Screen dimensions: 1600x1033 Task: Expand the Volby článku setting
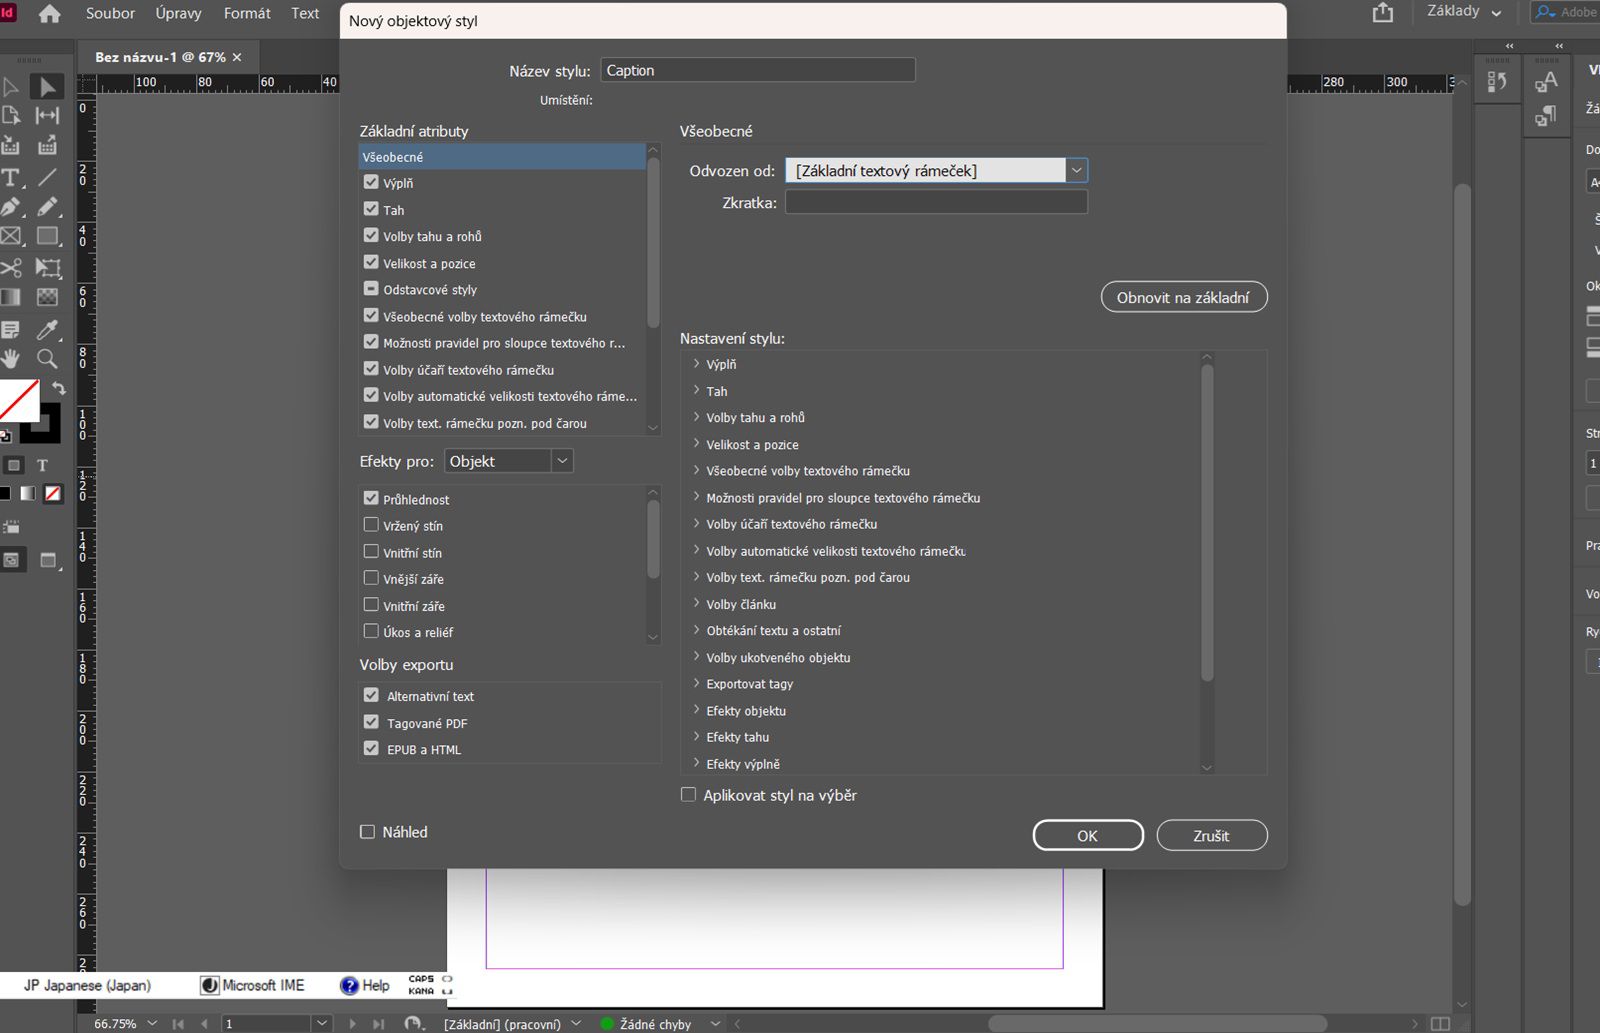click(696, 604)
